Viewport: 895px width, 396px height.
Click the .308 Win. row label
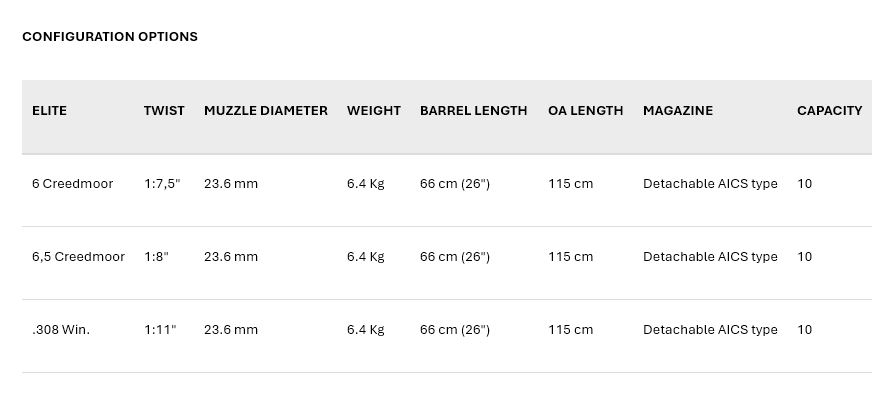click(x=61, y=330)
